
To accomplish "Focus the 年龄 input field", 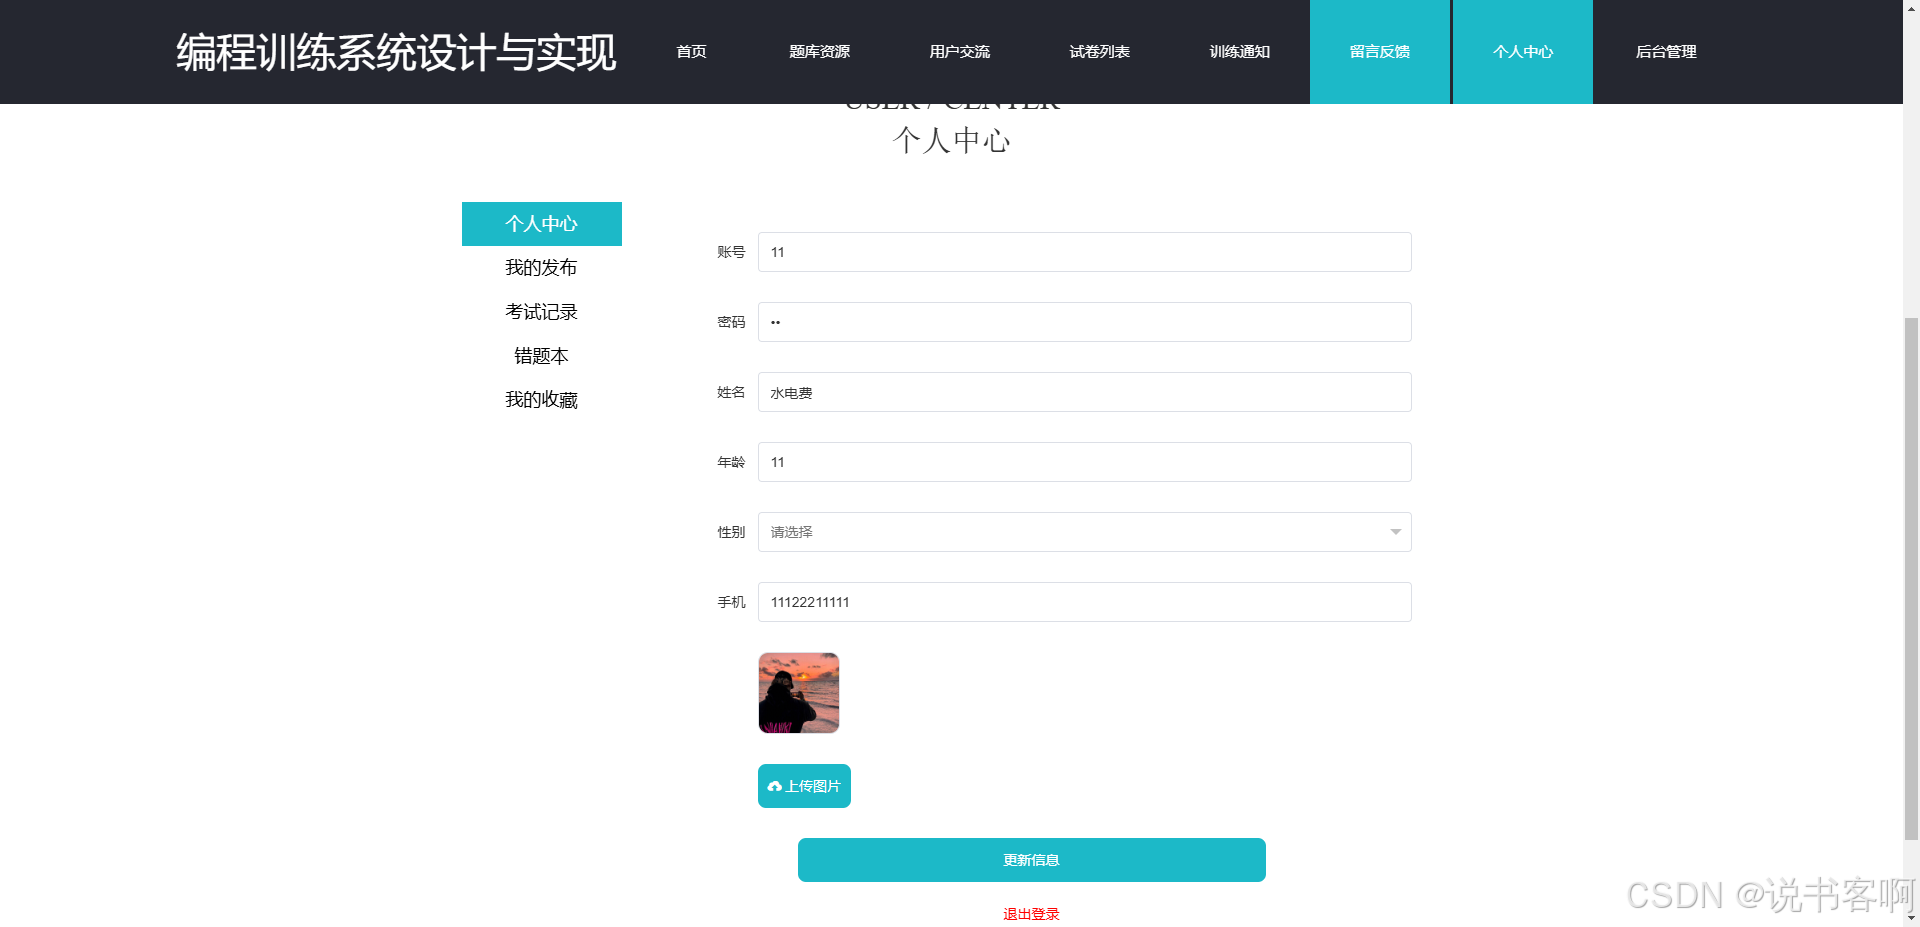I will (x=1085, y=462).
